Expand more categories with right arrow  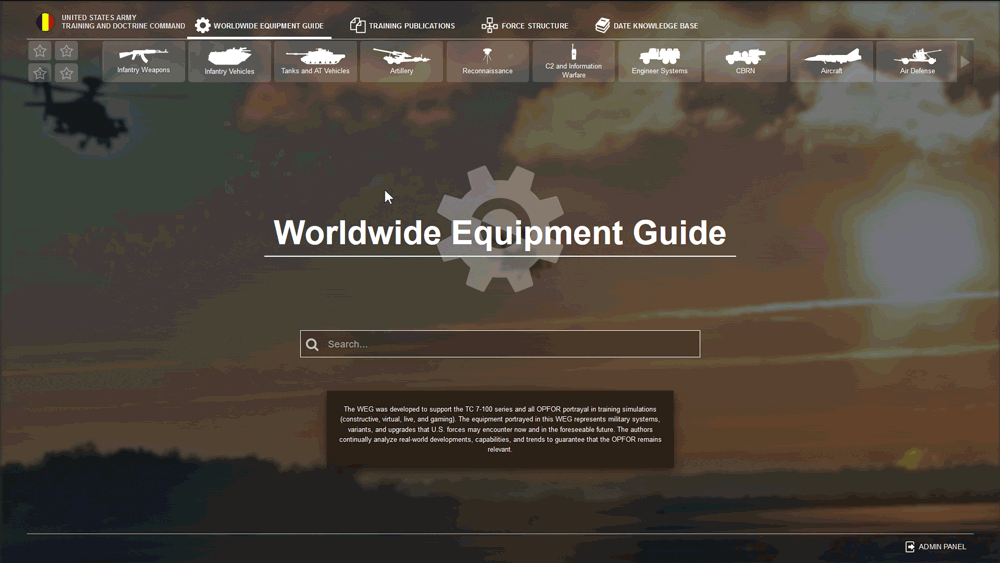965,62
